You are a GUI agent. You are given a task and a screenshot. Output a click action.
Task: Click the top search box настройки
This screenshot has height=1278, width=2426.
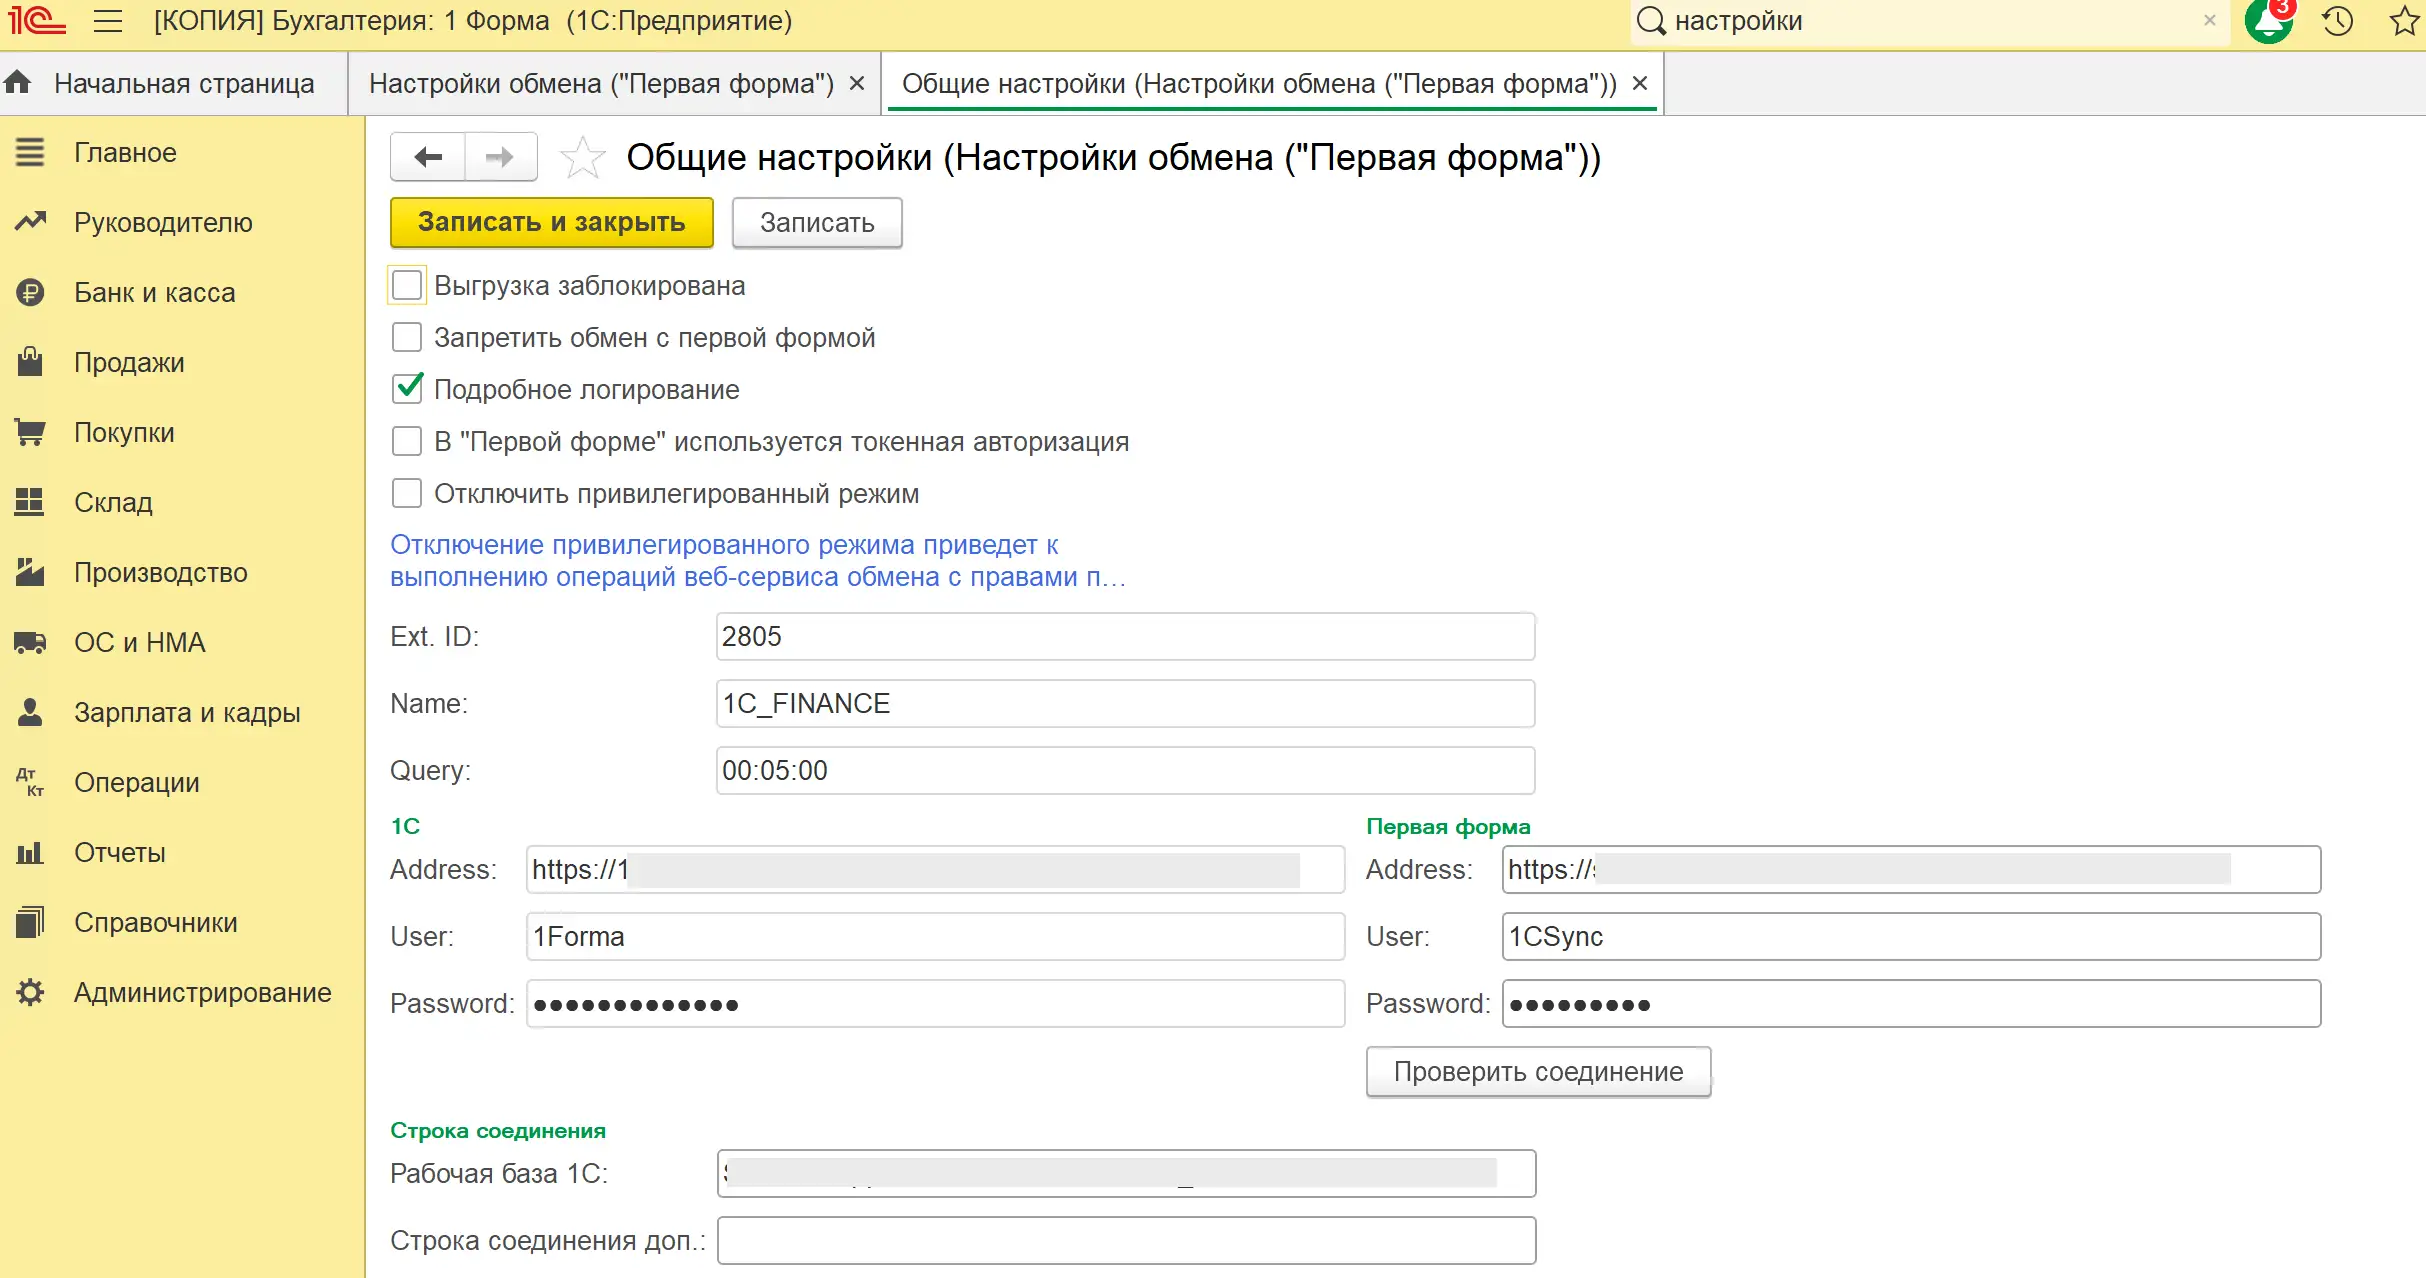click(x=1930, y=21)
